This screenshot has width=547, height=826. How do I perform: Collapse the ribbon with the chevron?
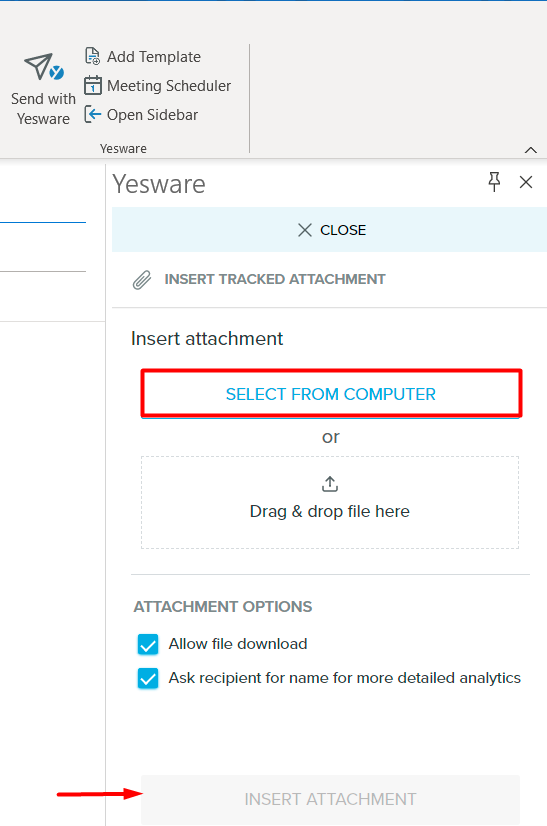tap(531, 150)
